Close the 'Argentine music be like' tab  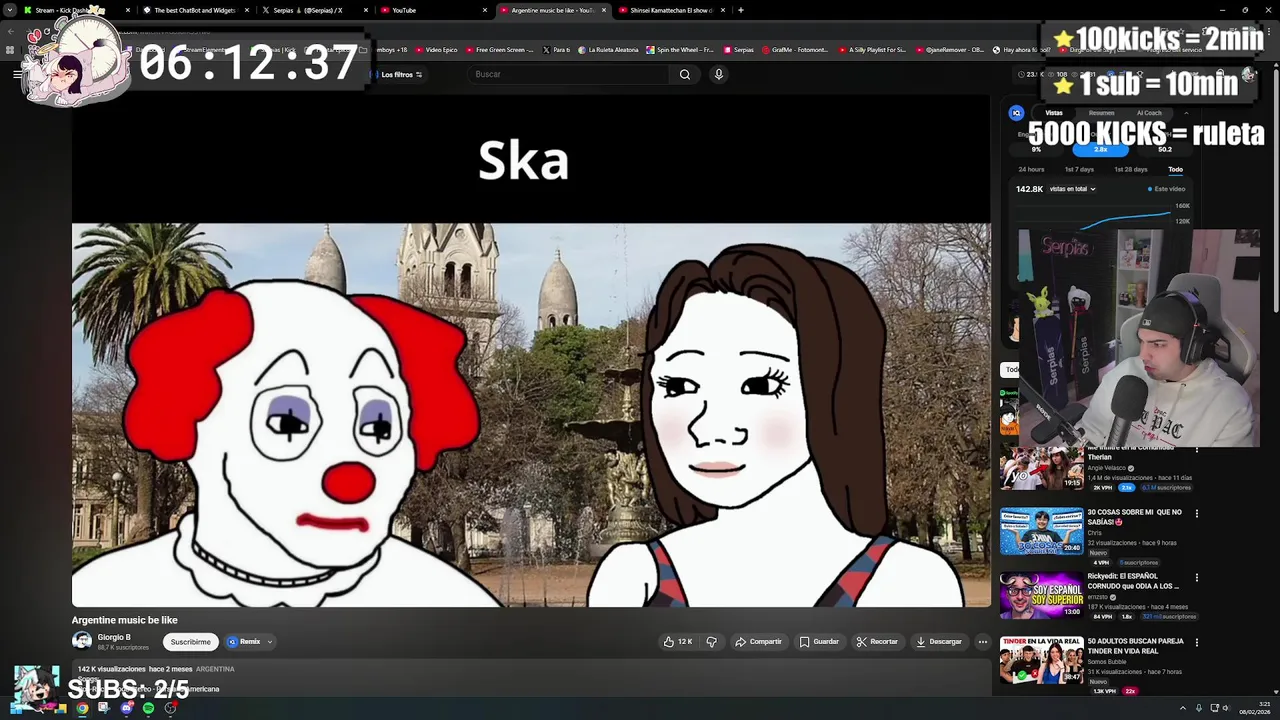click(x=604, y=10)
